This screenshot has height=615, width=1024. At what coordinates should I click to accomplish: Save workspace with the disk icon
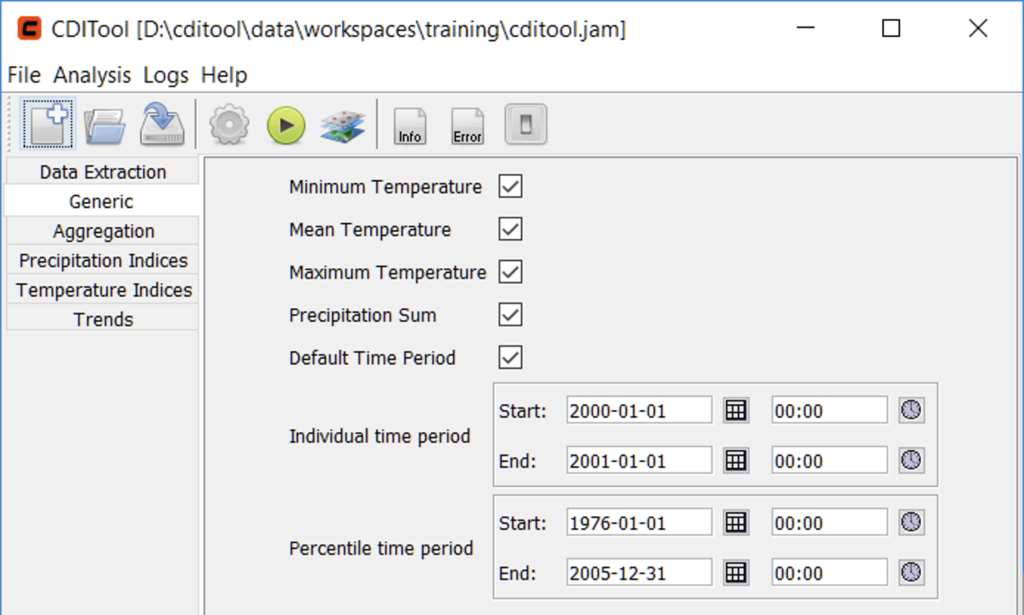click(162, 126)
